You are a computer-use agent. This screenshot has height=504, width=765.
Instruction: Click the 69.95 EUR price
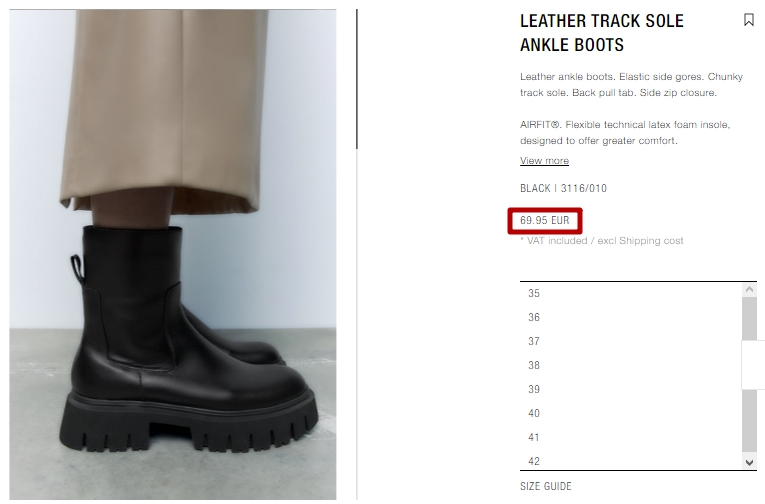pyautogui.click(x=544, y=221)
